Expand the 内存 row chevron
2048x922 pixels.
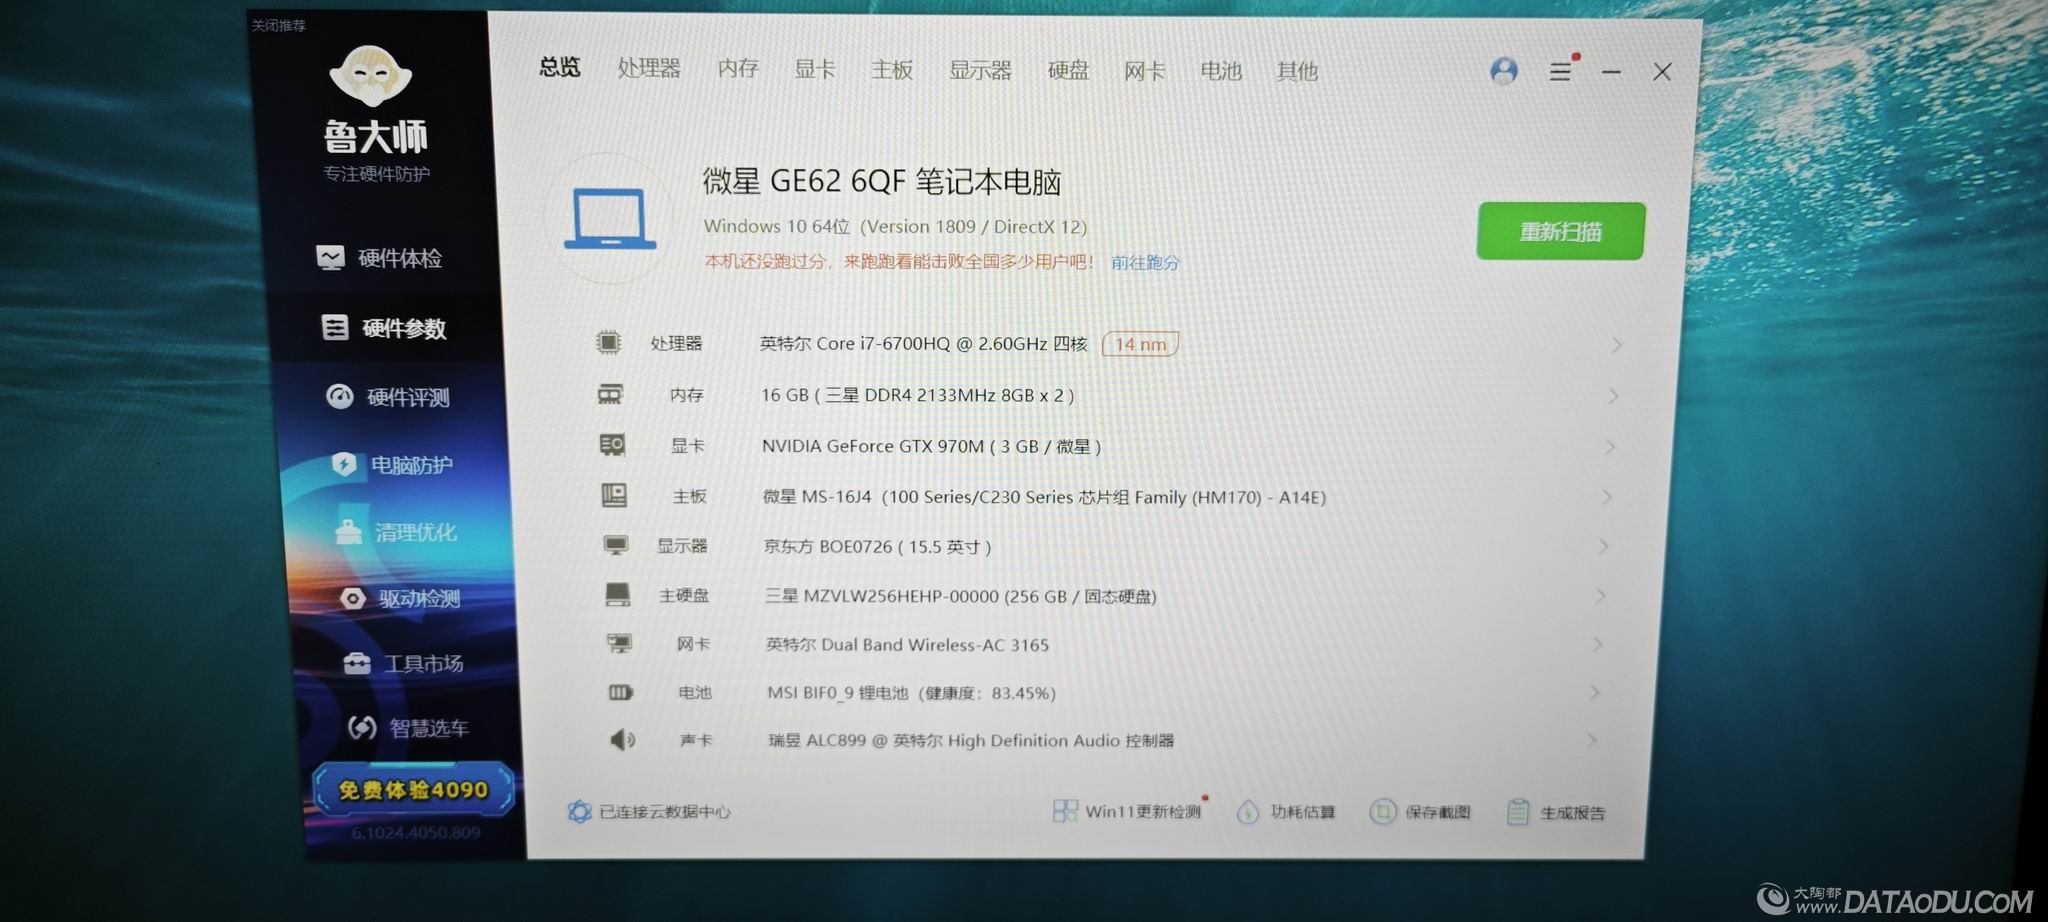tap(1613, 396)
